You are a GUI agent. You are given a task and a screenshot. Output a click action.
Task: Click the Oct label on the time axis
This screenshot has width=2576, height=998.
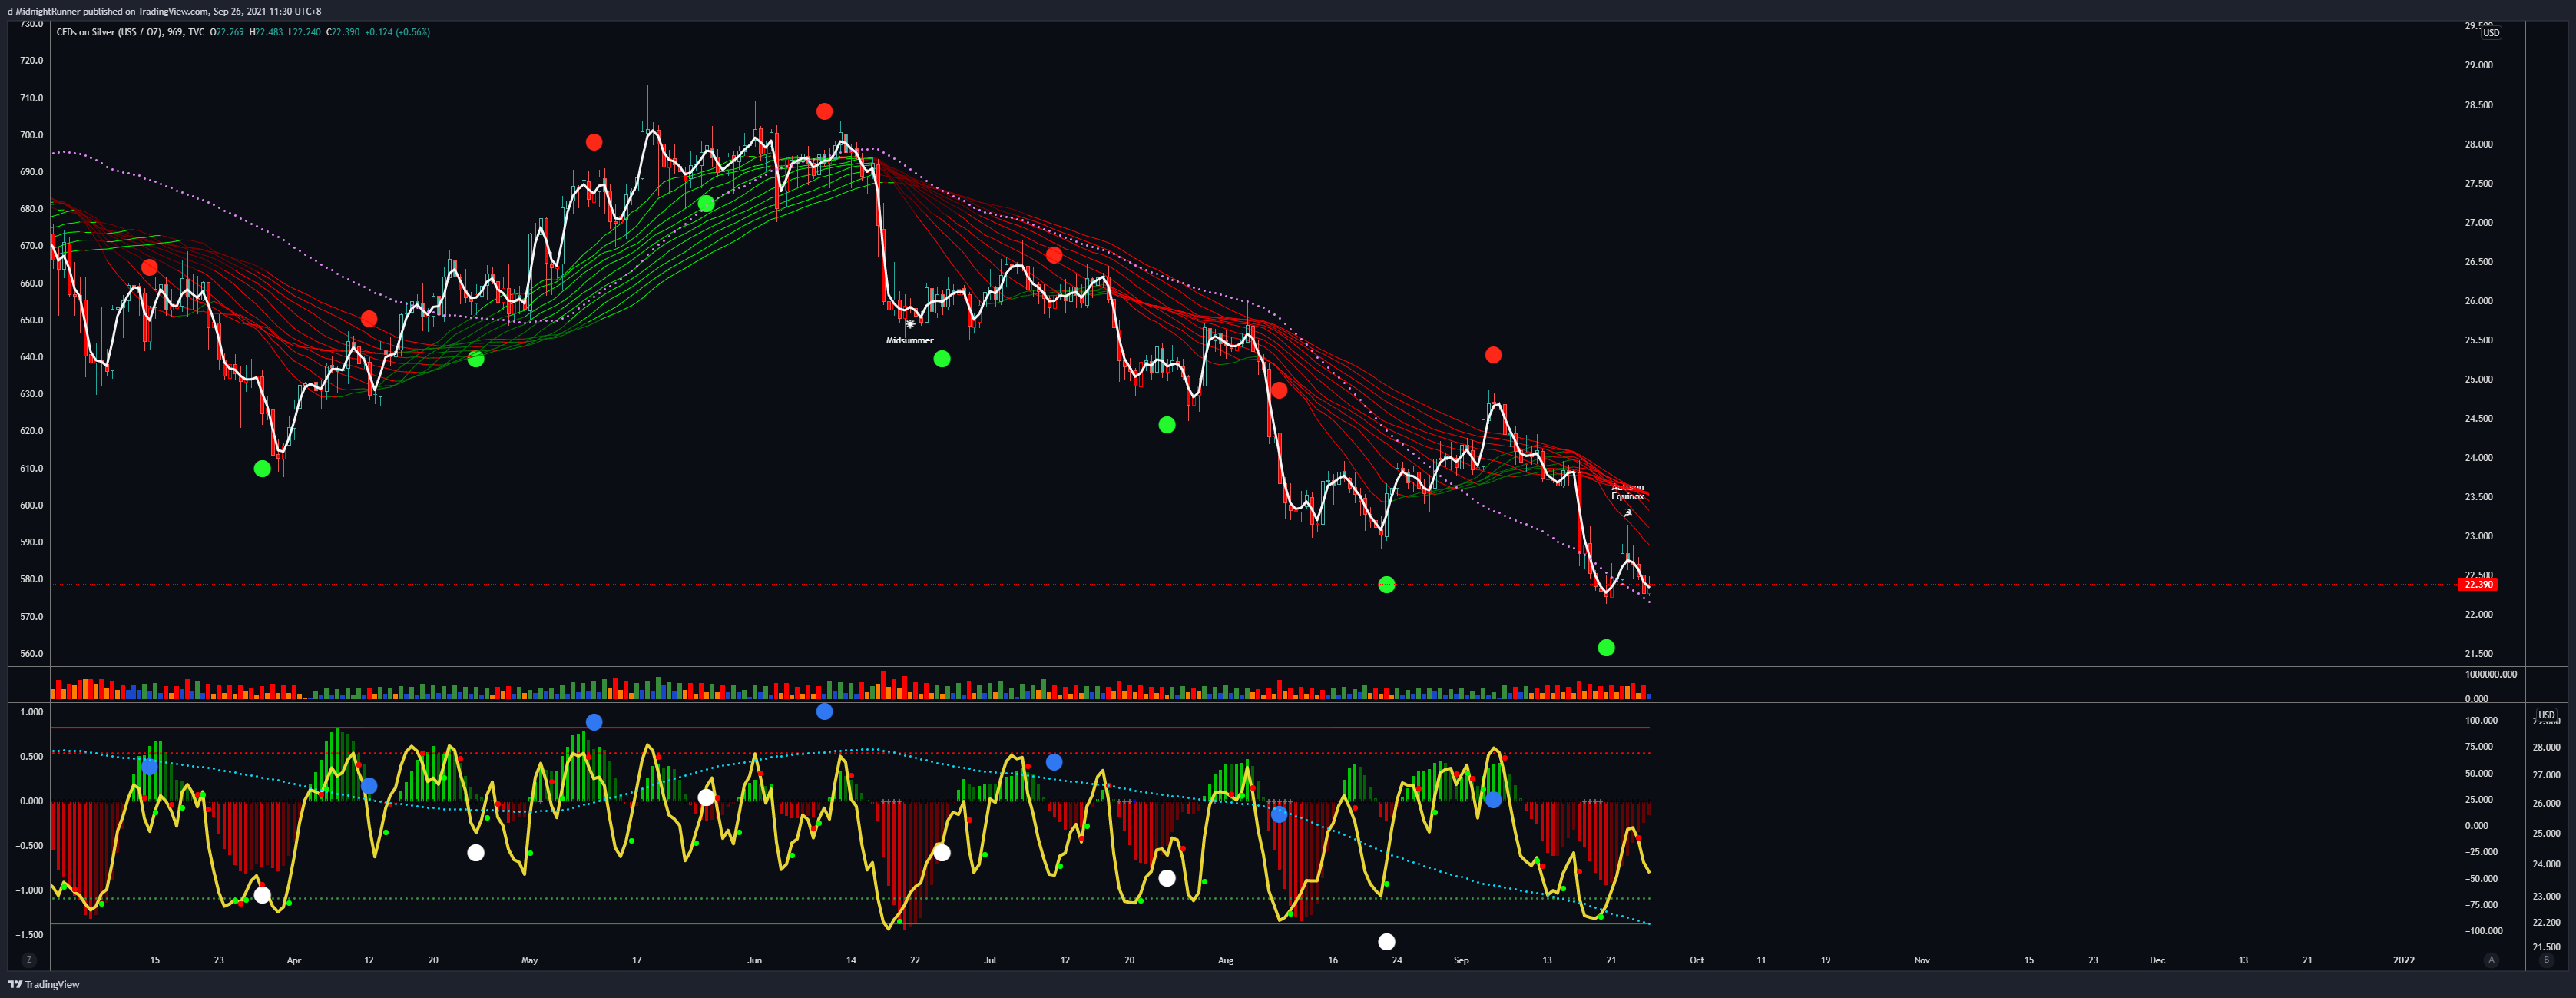pos(1697,960)
